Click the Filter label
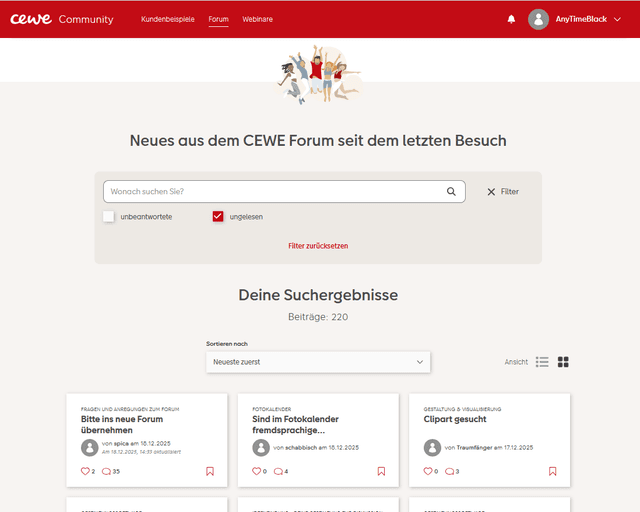Screen dimensions: 640x512 tap(510, 191)
